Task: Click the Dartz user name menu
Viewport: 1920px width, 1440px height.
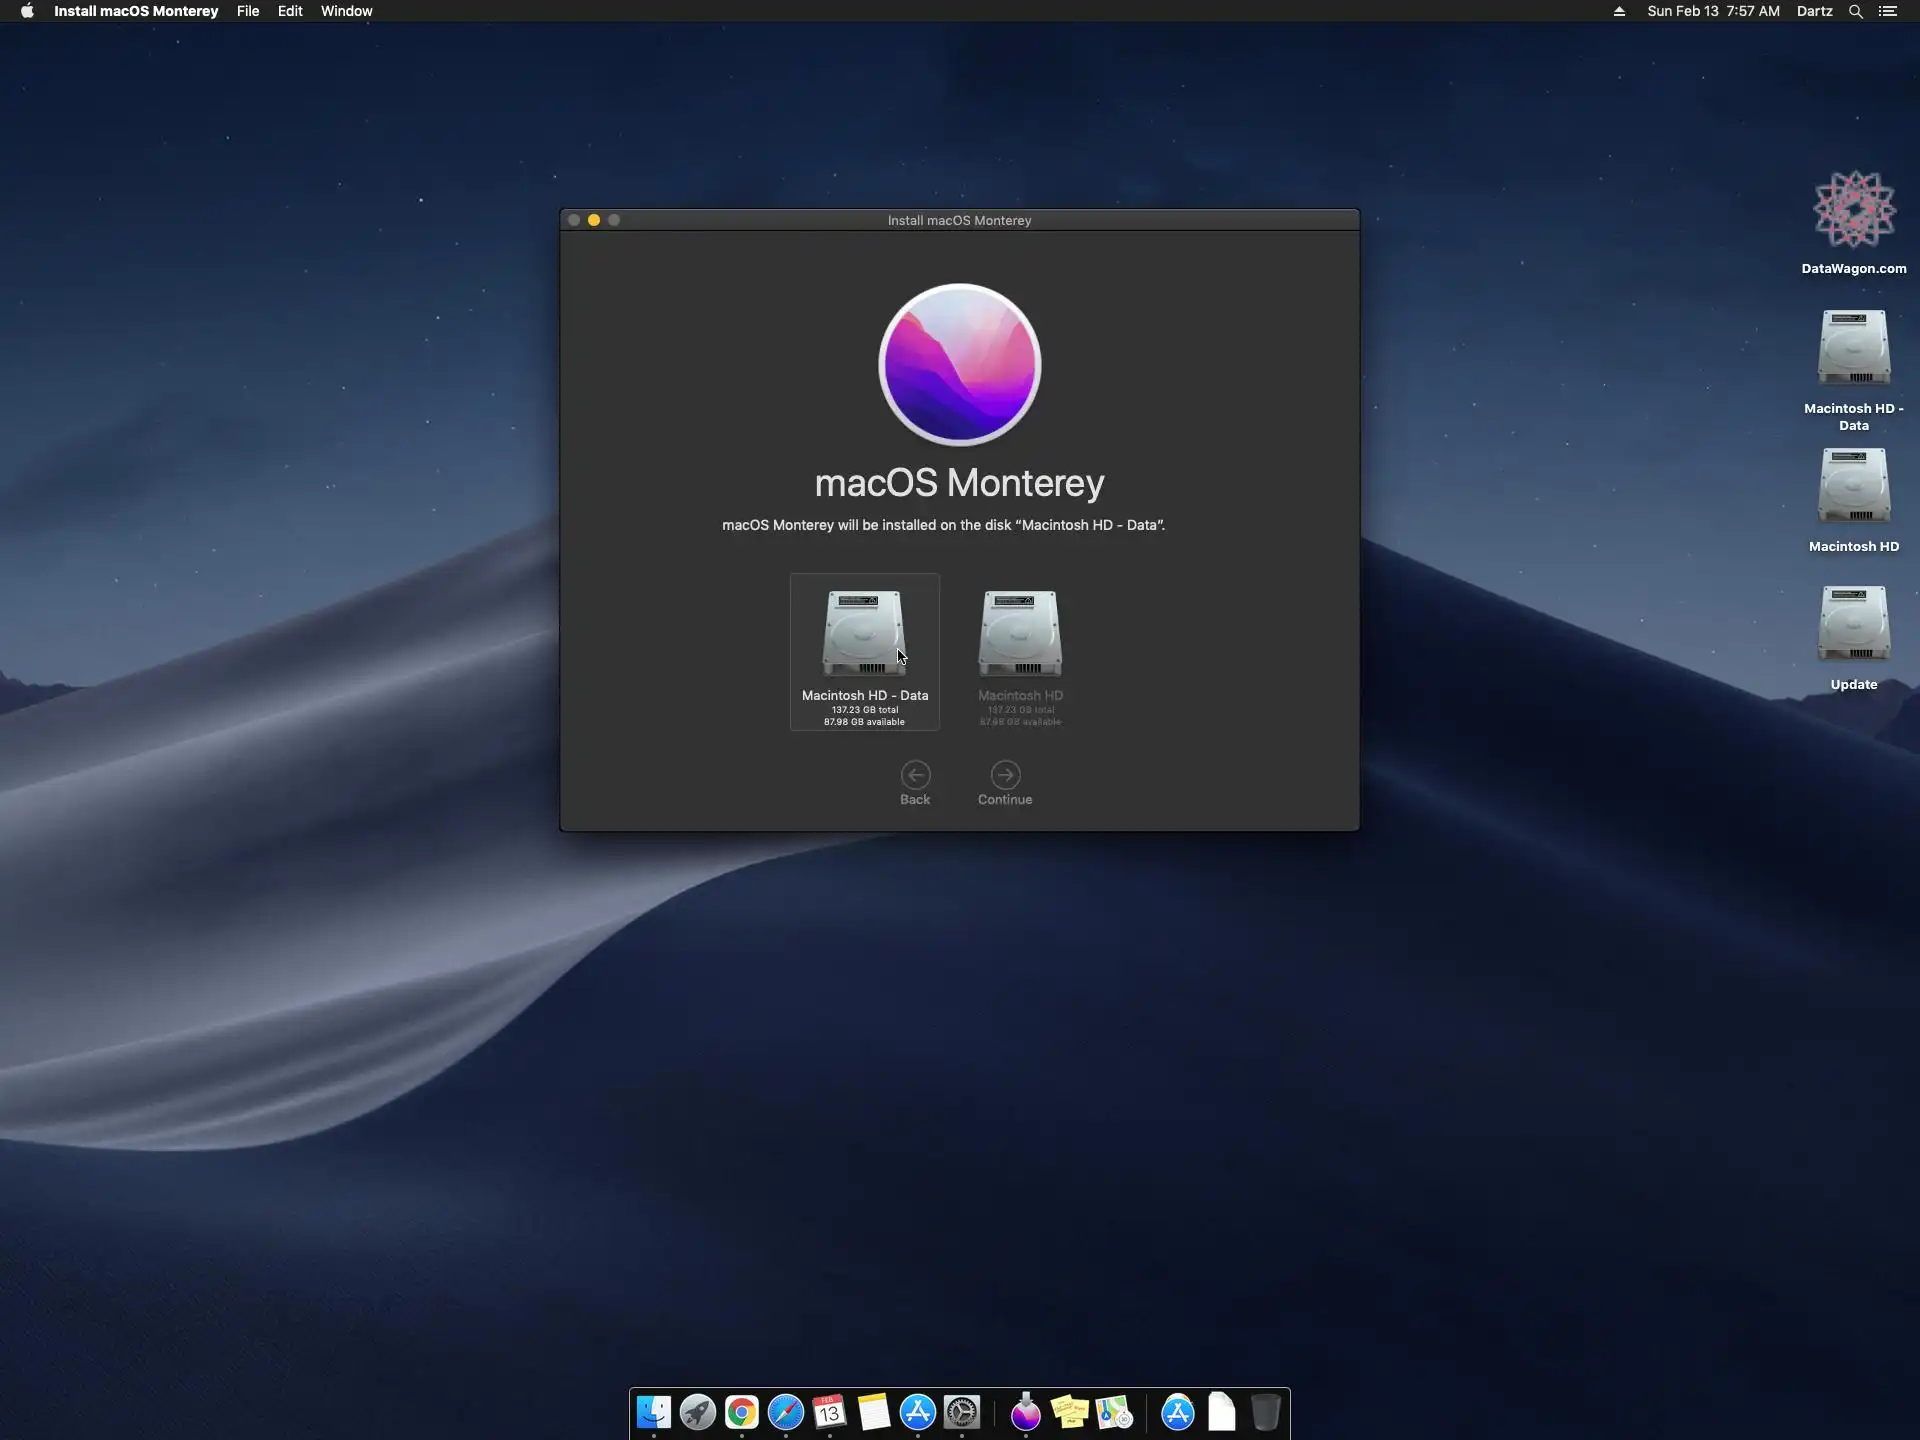Action: pyautogui.click(x=1814, y=11)
